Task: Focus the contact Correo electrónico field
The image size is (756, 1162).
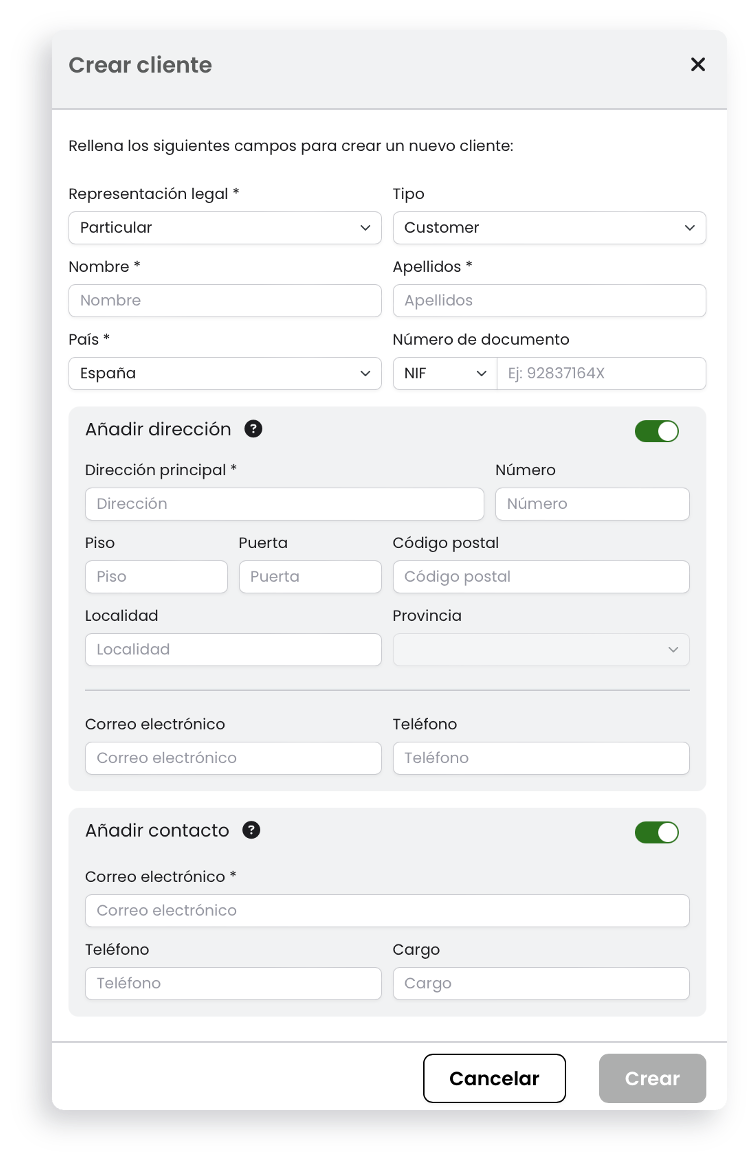Action: (x=387, y=911)
